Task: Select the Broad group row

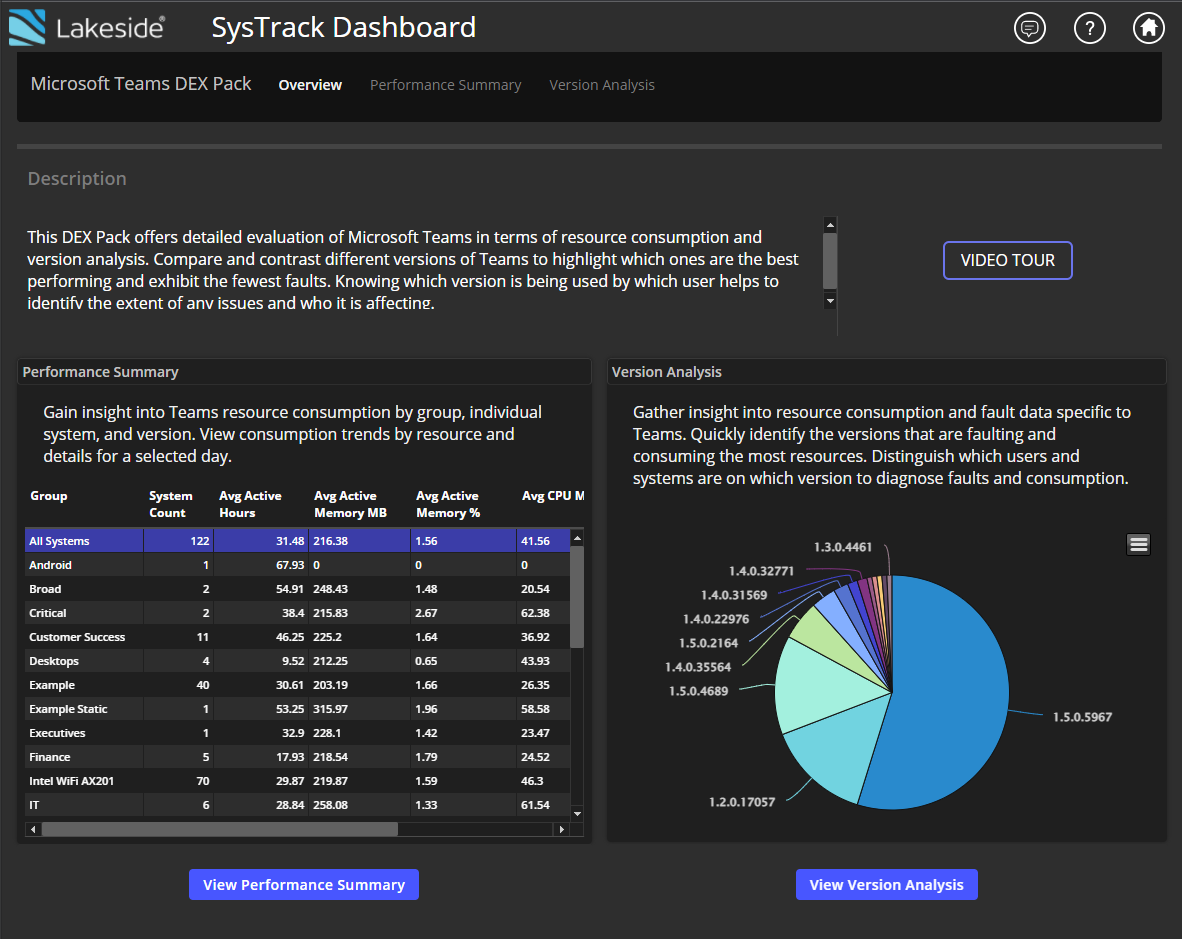Action: (x=298, y=589)
